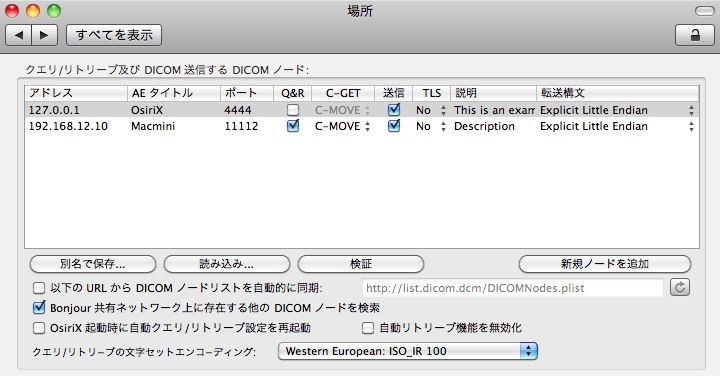The width and height of the screenshot is (720, 376).
Task: Click 読み込み... button
Action: [227, 264]
